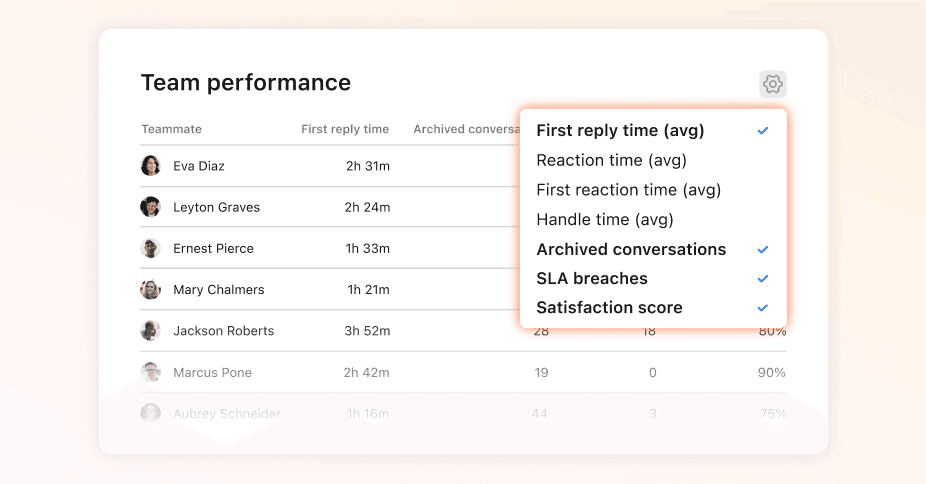This screenshot has height=484, width=926.
Task: Select First reaction time (avg) option
Action: click(x=628, y=190)
